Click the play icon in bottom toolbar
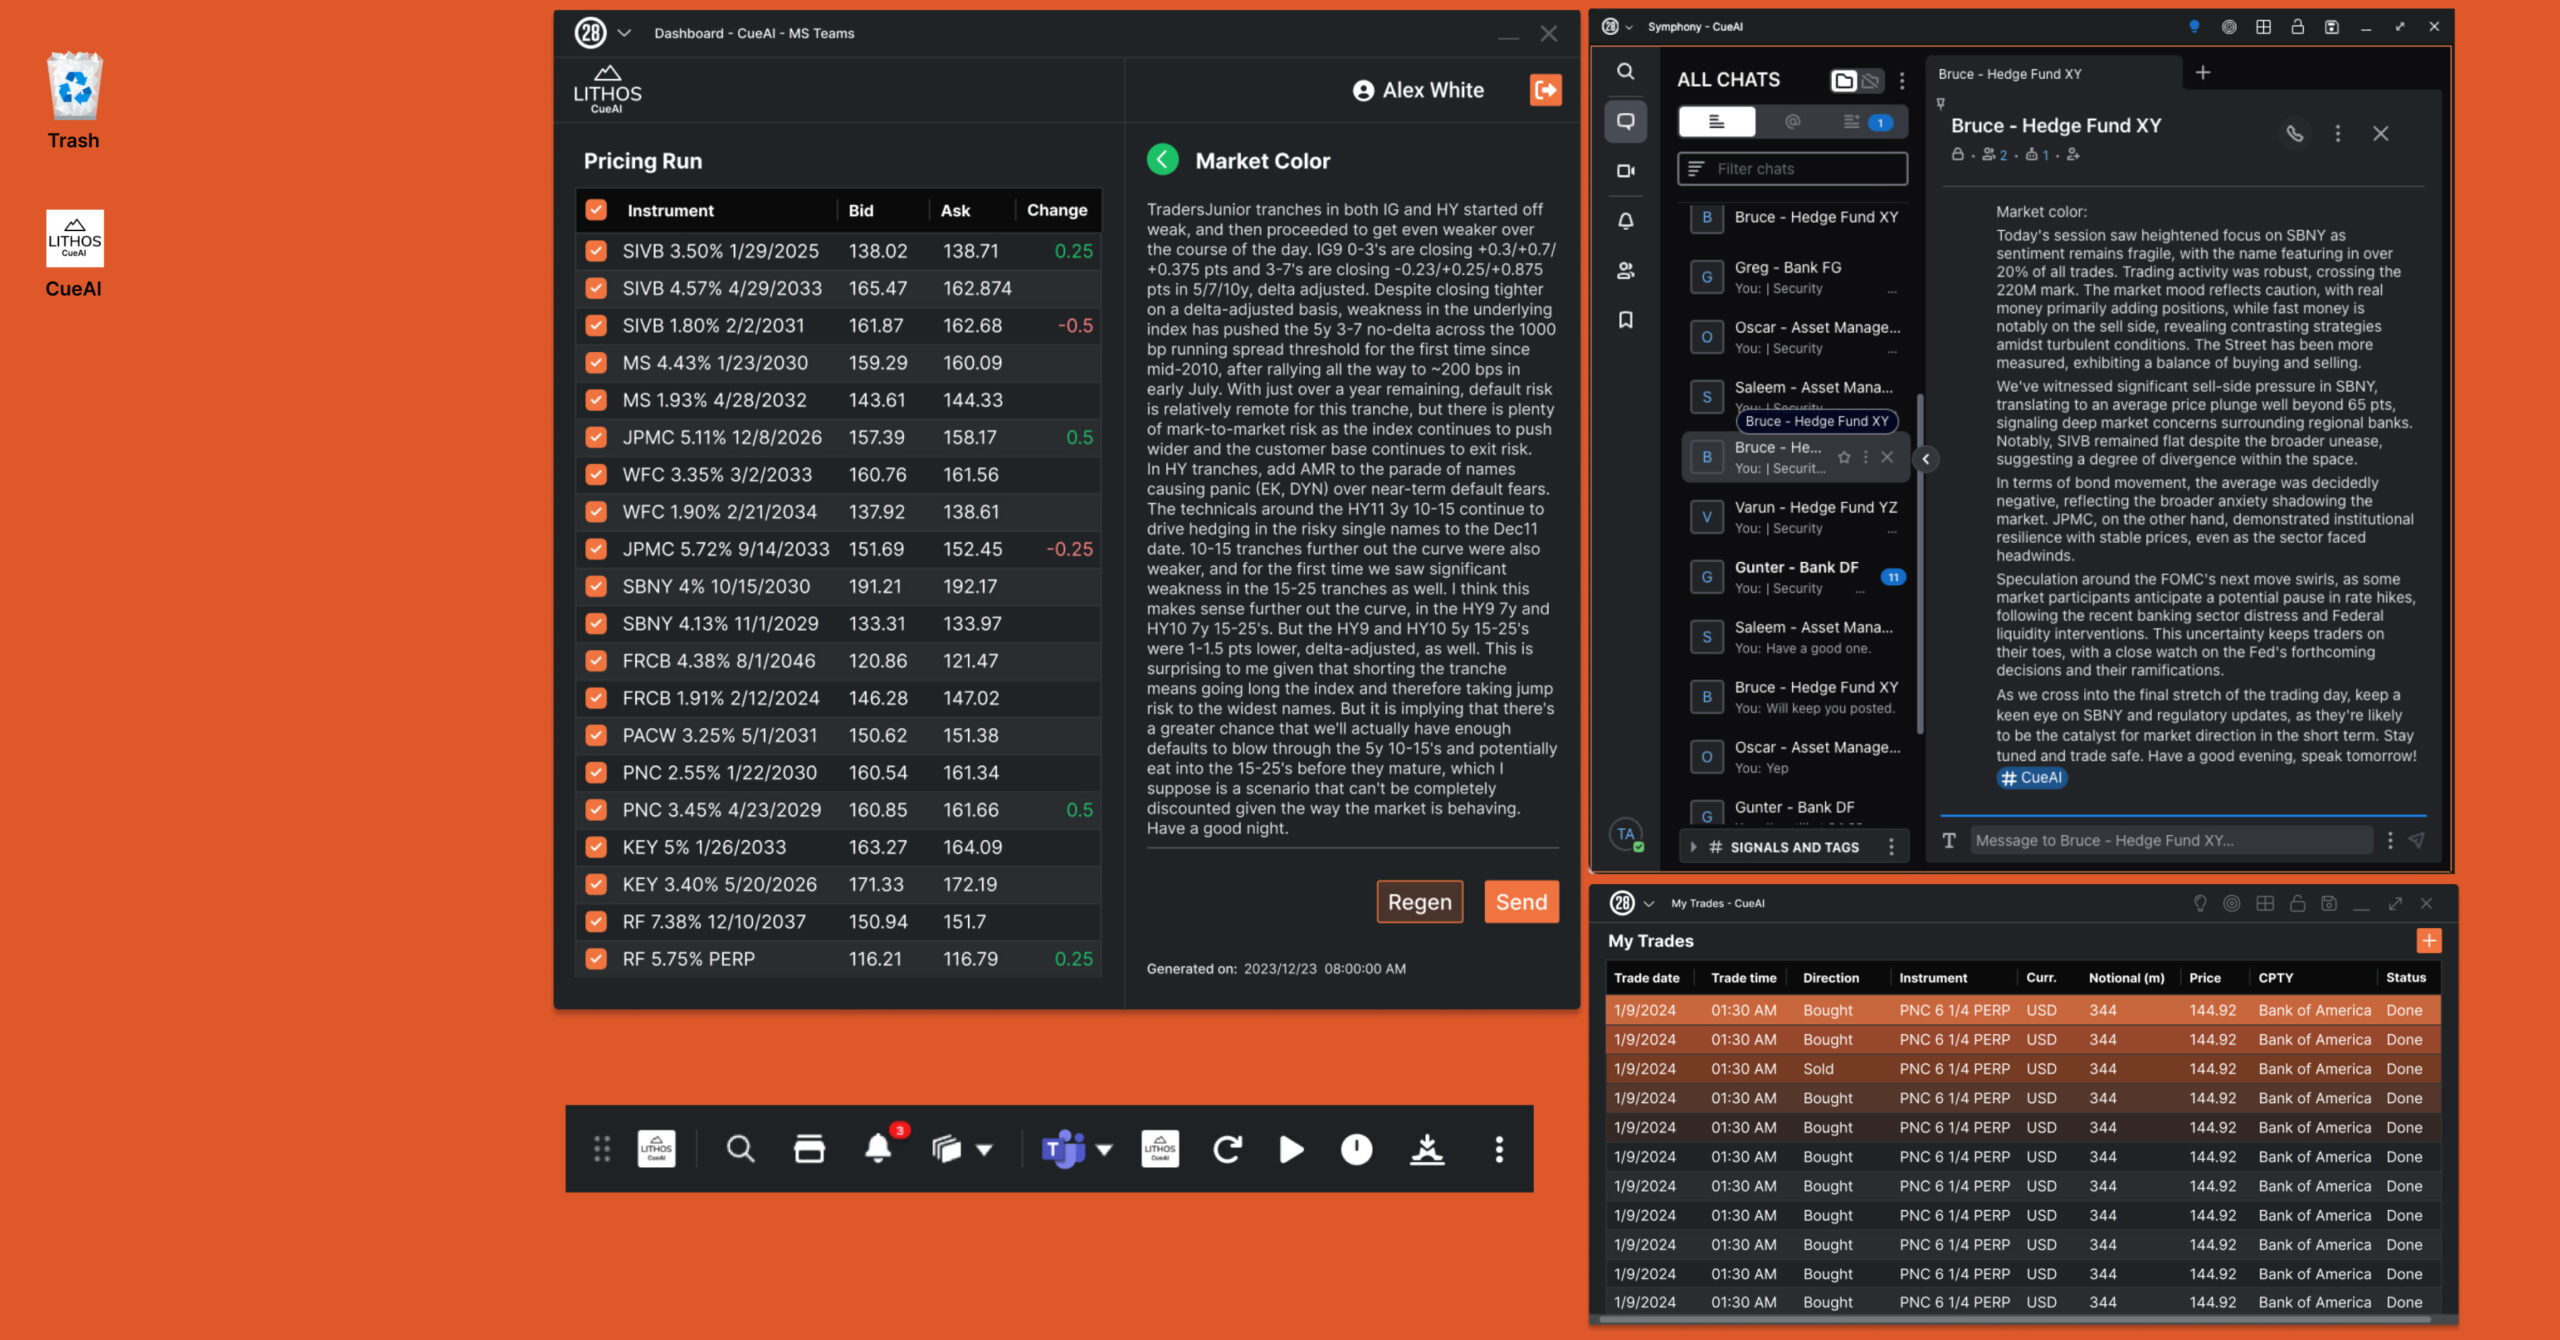2560x1340 pixels. click(x=1291, y=1149)
